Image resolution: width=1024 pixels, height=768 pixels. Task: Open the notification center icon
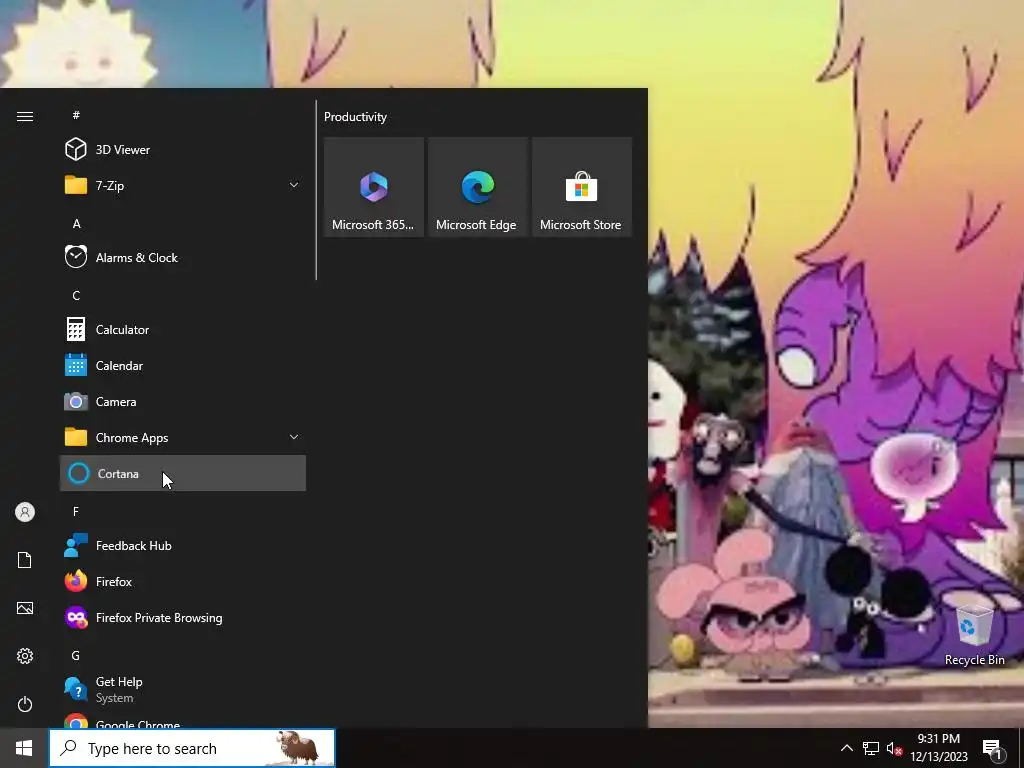(992, 750)
